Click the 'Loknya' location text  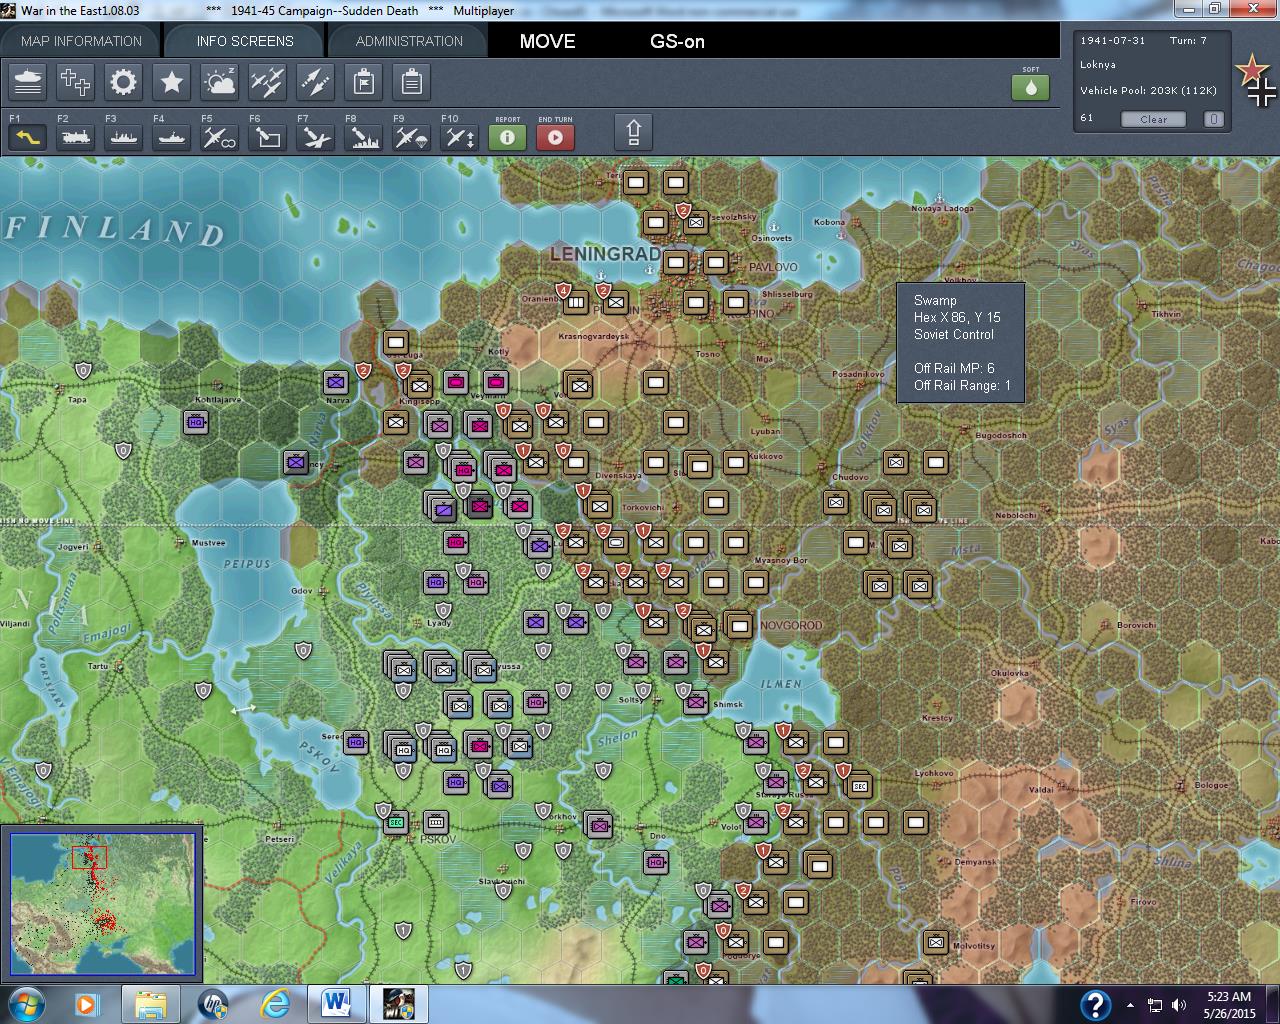1098,65
